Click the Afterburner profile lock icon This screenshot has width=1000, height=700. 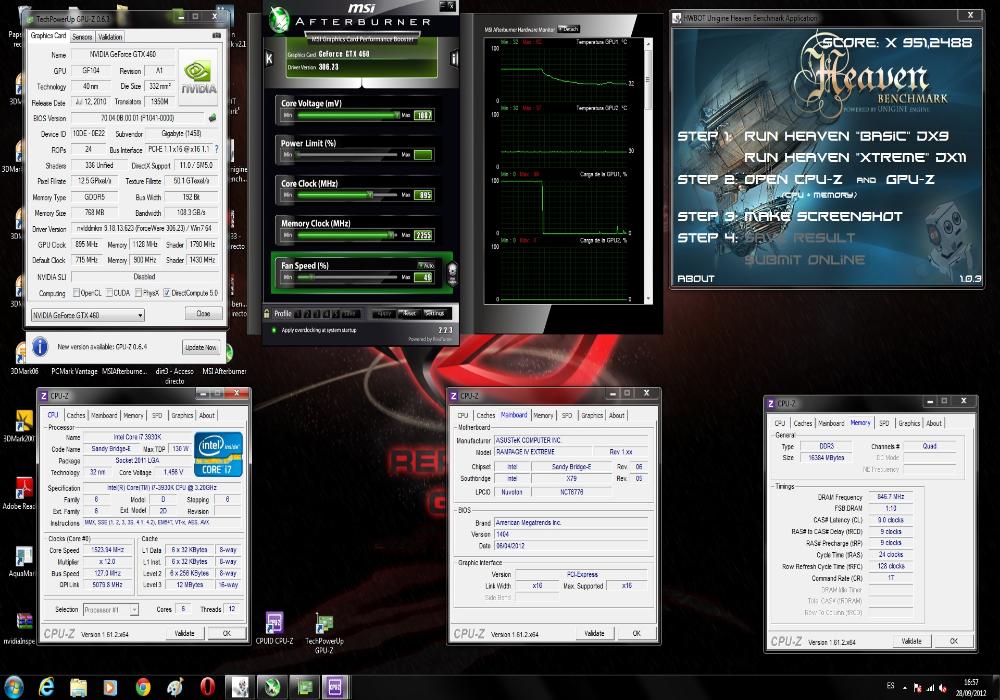point(267,313)
